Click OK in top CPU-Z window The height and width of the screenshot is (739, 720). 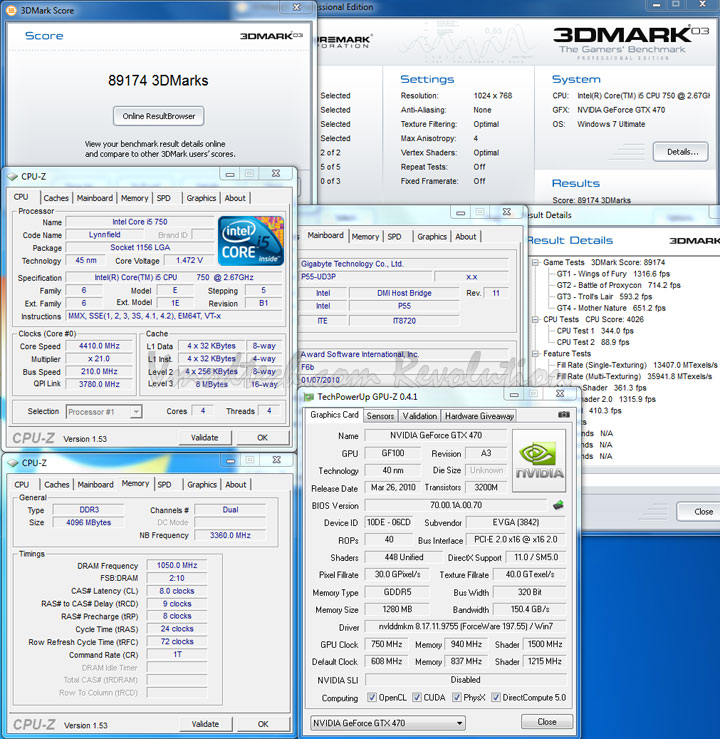tap(262, 437)
